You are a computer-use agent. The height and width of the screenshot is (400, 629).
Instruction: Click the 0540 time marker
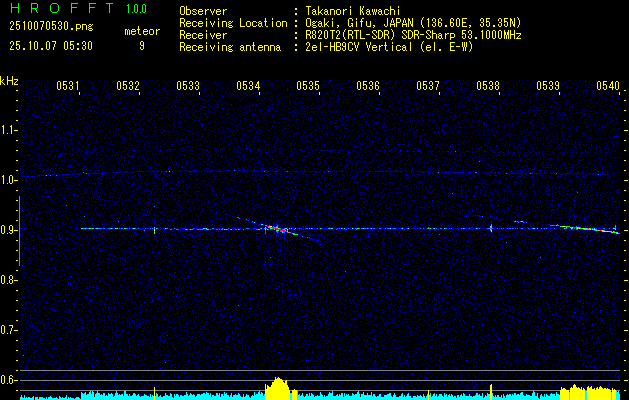click(607, 85)
